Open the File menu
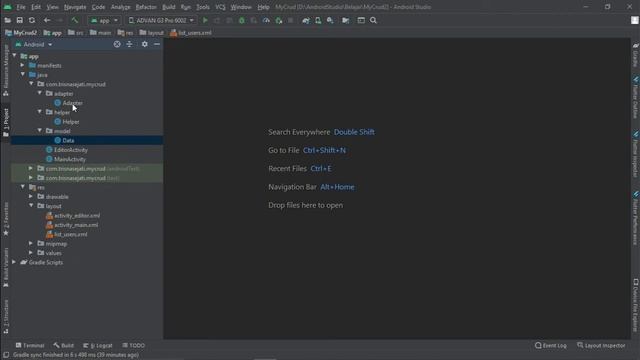Screen dimensions: 640x360 (21, 7)
